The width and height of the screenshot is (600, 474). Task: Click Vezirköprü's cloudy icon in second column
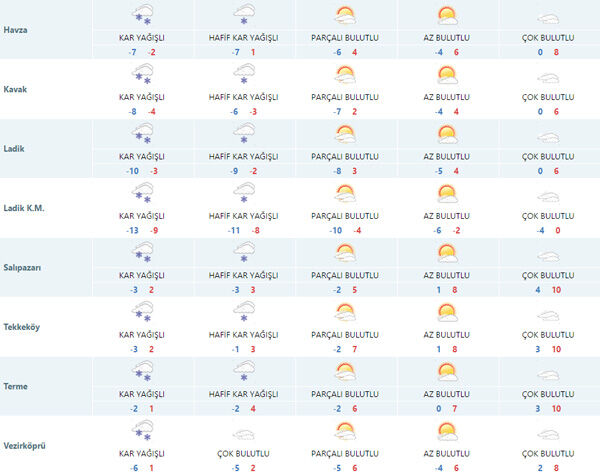pos(242,433)
